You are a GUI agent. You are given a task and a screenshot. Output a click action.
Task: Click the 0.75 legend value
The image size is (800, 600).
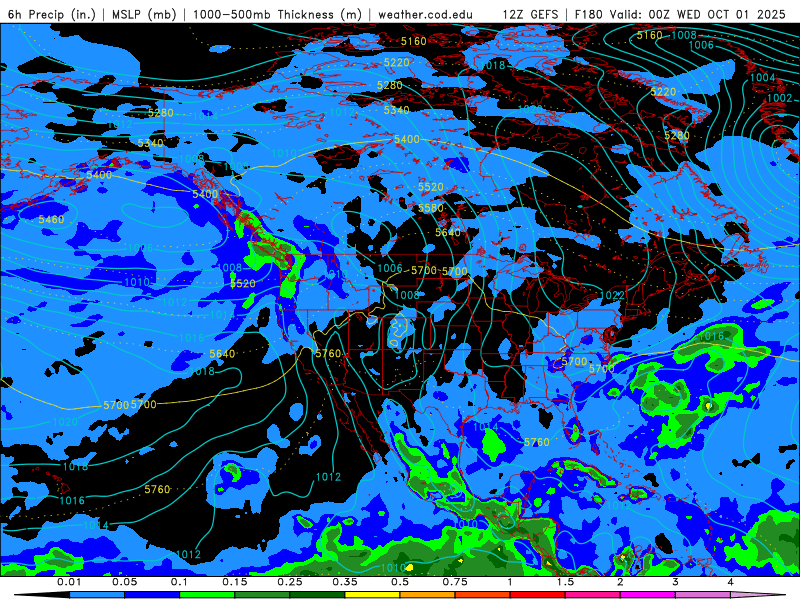(x=455, y=582)
